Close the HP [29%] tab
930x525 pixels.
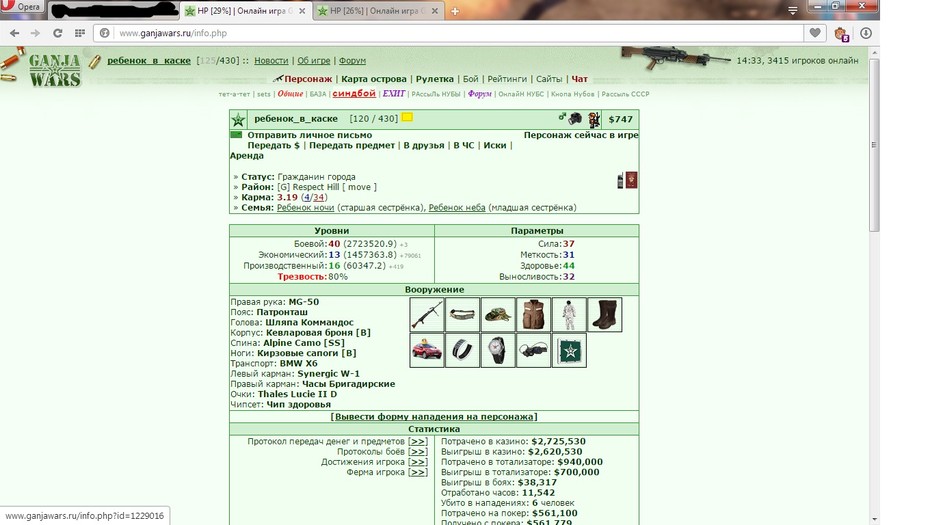point(302,11)
